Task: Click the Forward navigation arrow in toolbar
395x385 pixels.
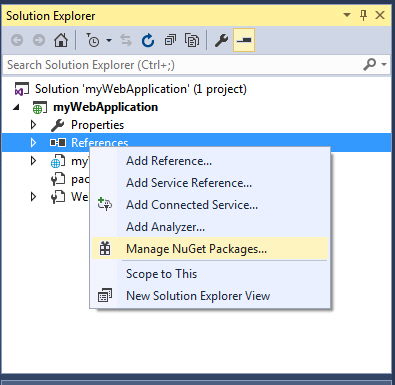Action: (39, 40)
